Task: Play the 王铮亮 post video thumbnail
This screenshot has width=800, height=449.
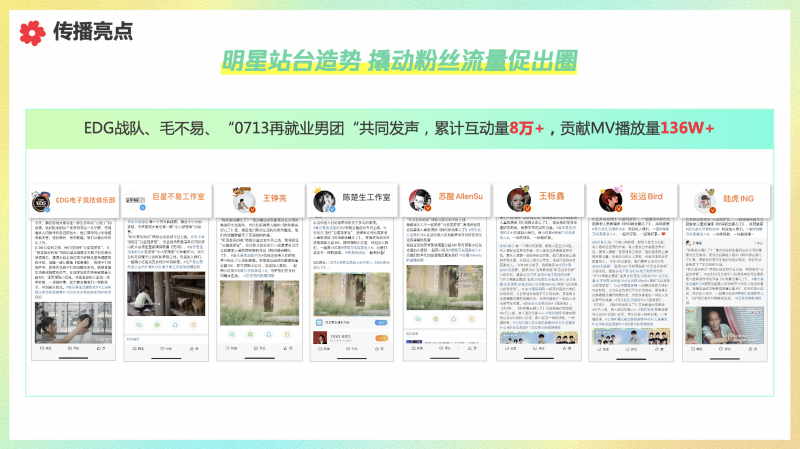Action: (x=259, y=303)
